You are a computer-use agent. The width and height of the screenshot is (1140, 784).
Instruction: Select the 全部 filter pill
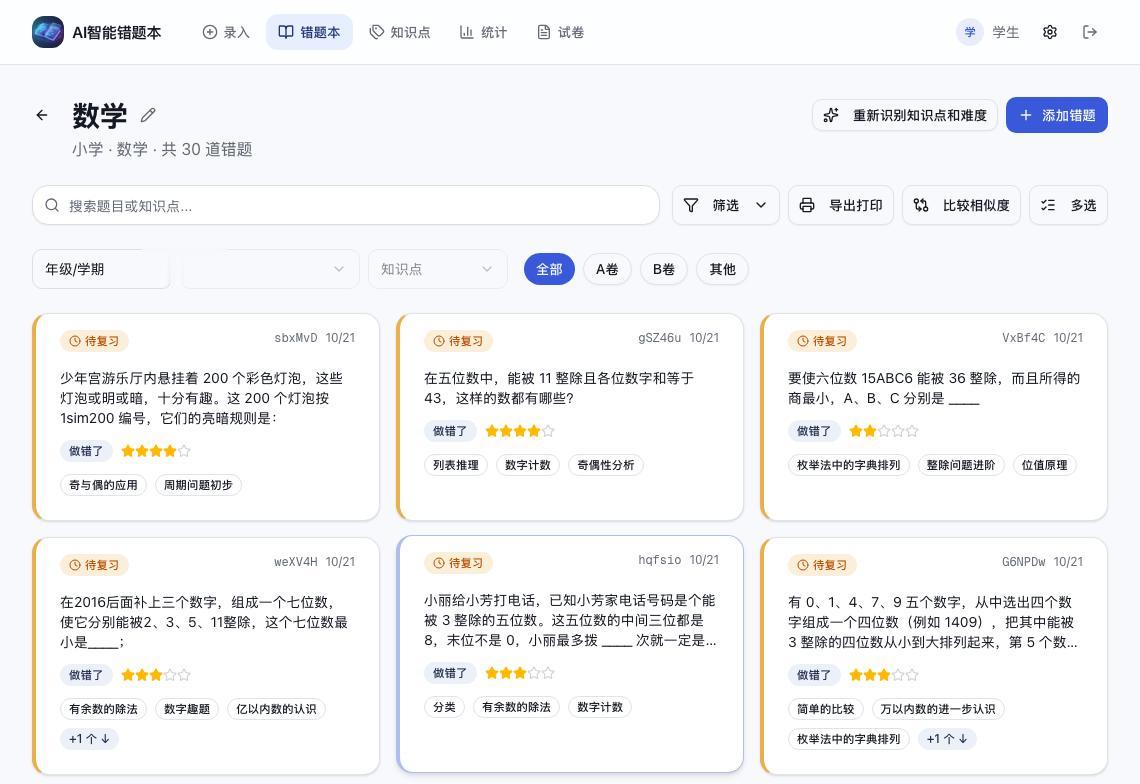pos(549,269)
